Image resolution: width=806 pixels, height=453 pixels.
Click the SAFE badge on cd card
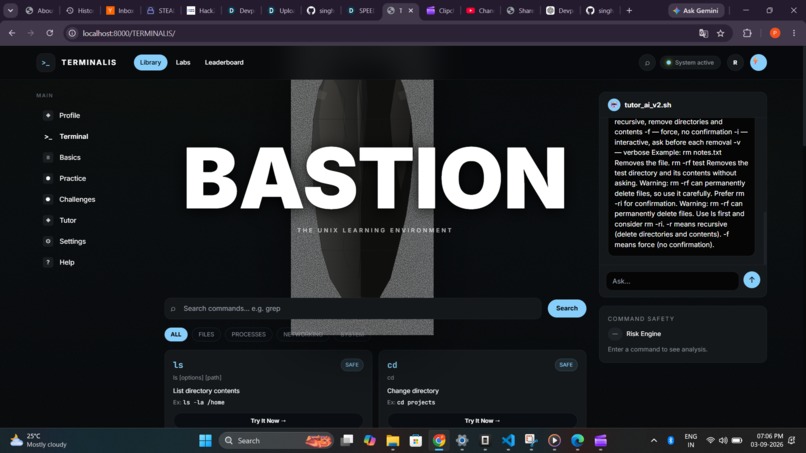pyautogui.click(x=566, y=365)
